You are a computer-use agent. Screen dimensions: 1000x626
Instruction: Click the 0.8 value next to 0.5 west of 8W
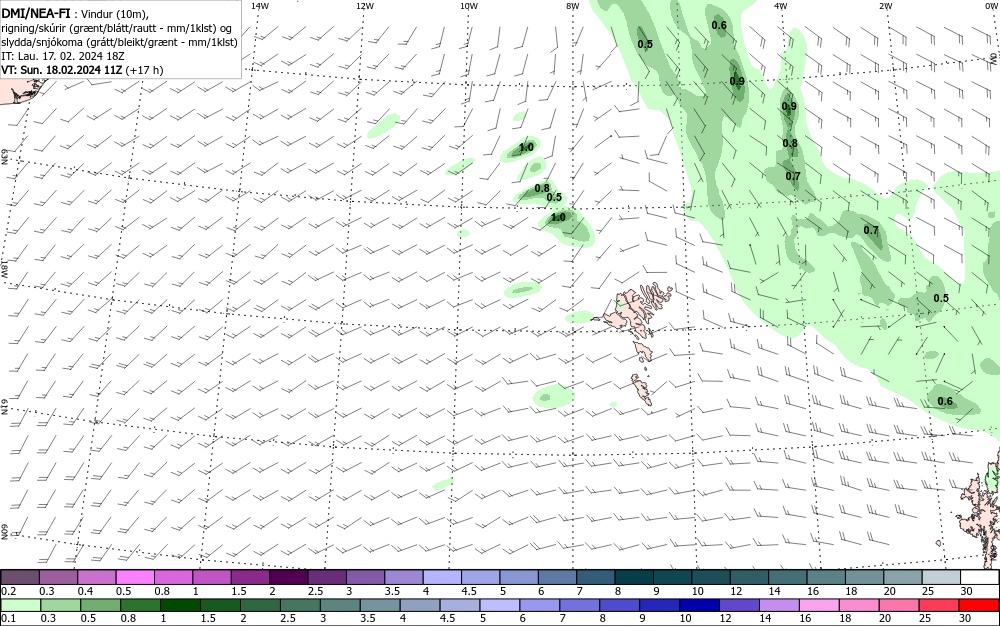tap(542, 188)
